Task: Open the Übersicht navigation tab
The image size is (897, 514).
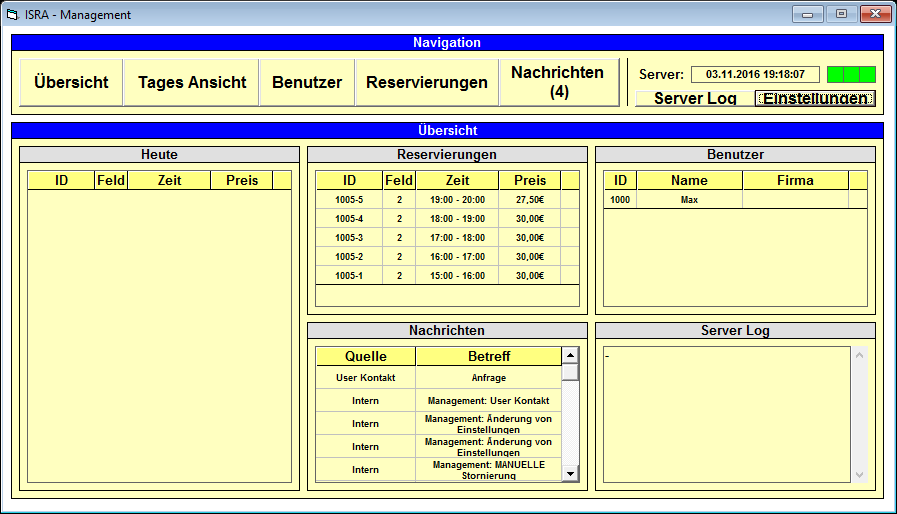Action: click(x=71, y=82)
